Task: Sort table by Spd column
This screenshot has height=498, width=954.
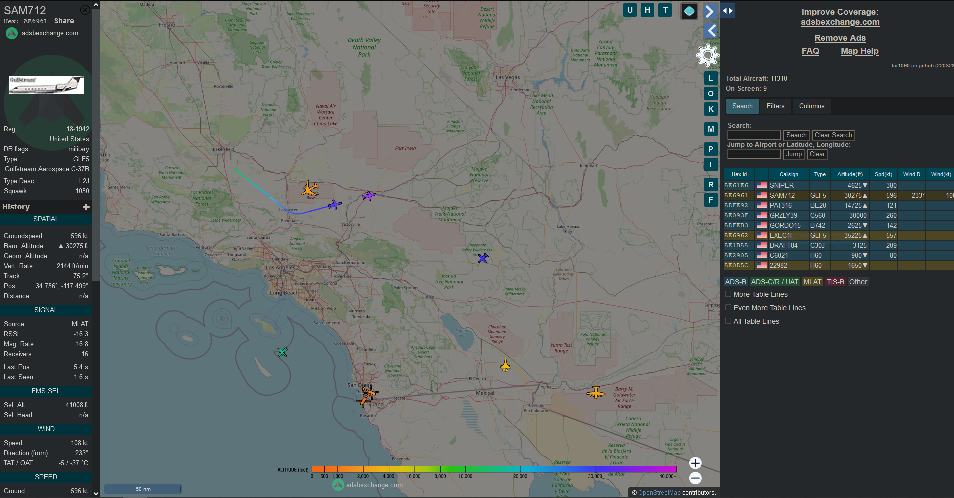Action: tap(883, 175)
